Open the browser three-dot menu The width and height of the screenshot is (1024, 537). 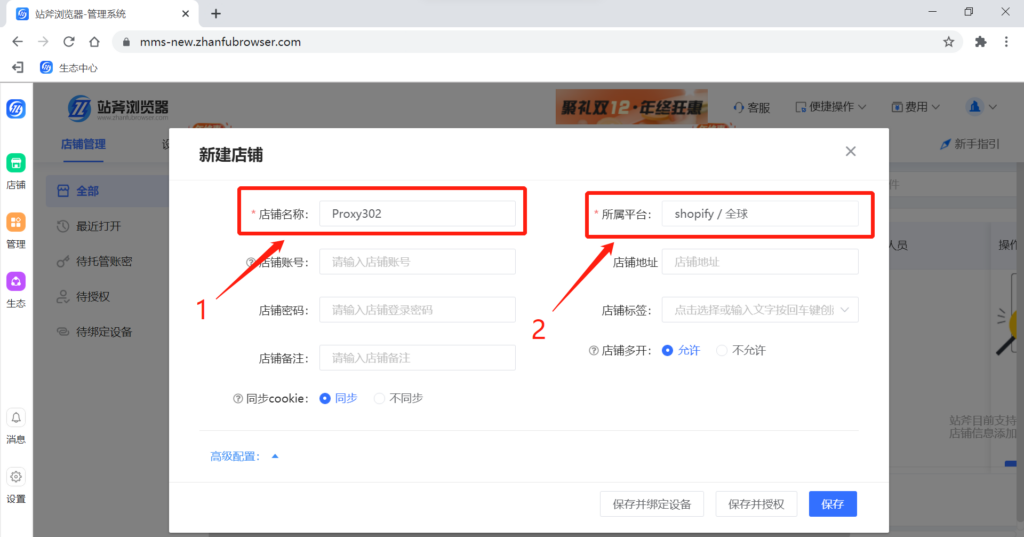tap(1006, 42)
